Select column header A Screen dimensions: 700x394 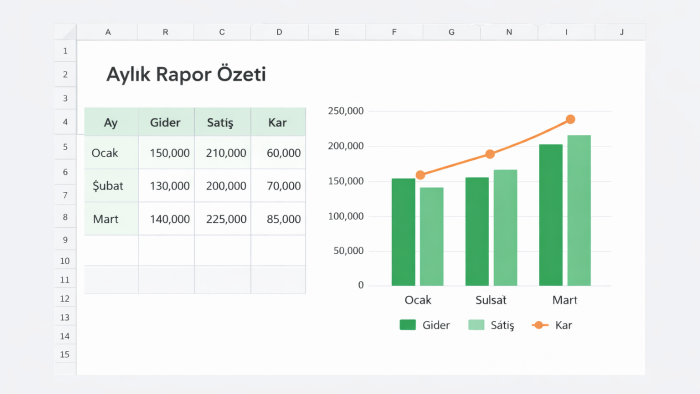(108, 32)
